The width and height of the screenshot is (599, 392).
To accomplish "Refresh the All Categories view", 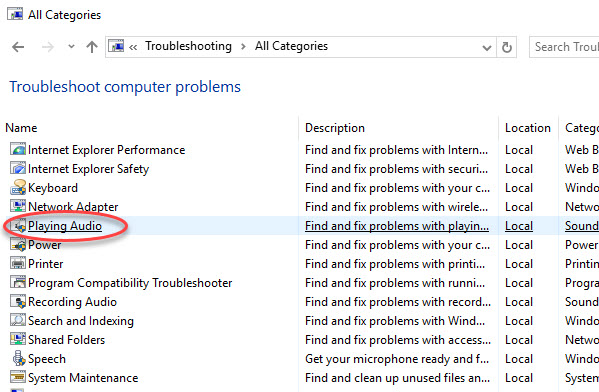I will 507,47.
